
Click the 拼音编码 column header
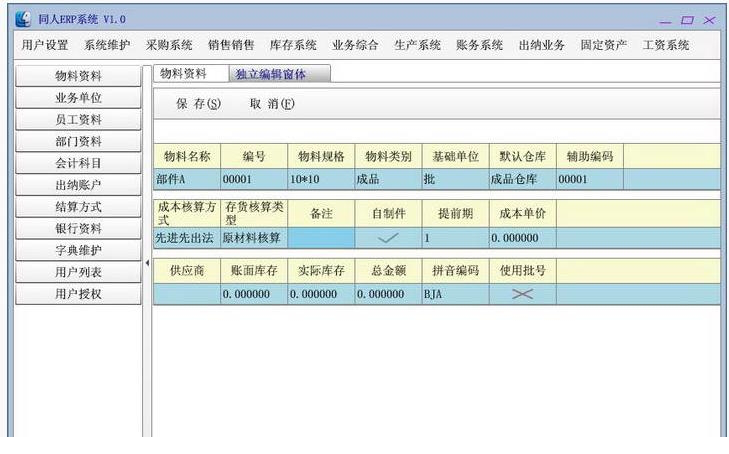pyautogui.click(x=456, y=270)
